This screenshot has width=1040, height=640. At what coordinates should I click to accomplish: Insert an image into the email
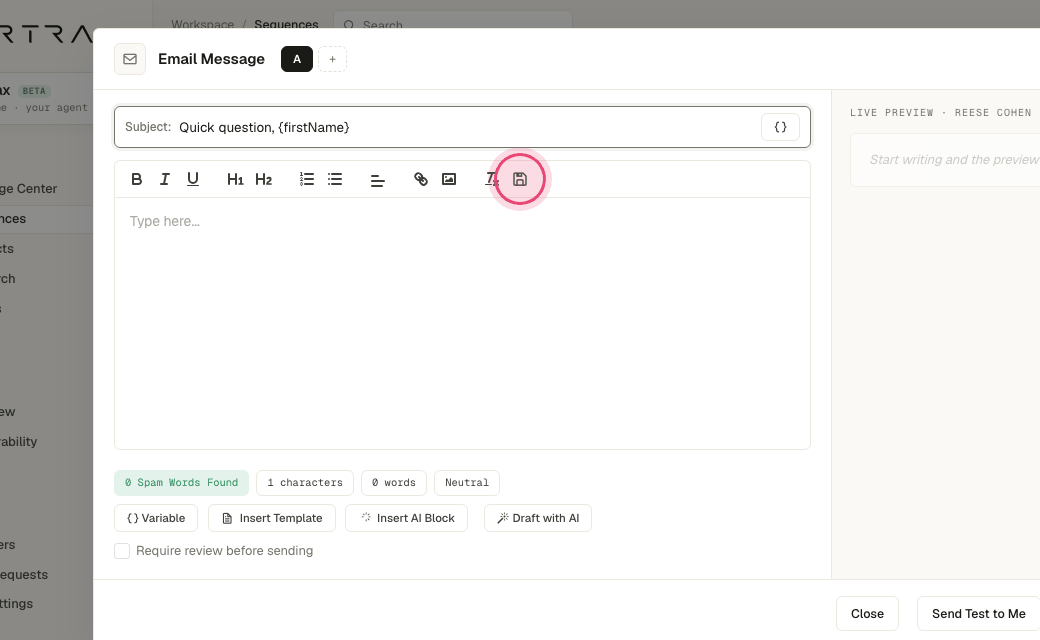449,179
